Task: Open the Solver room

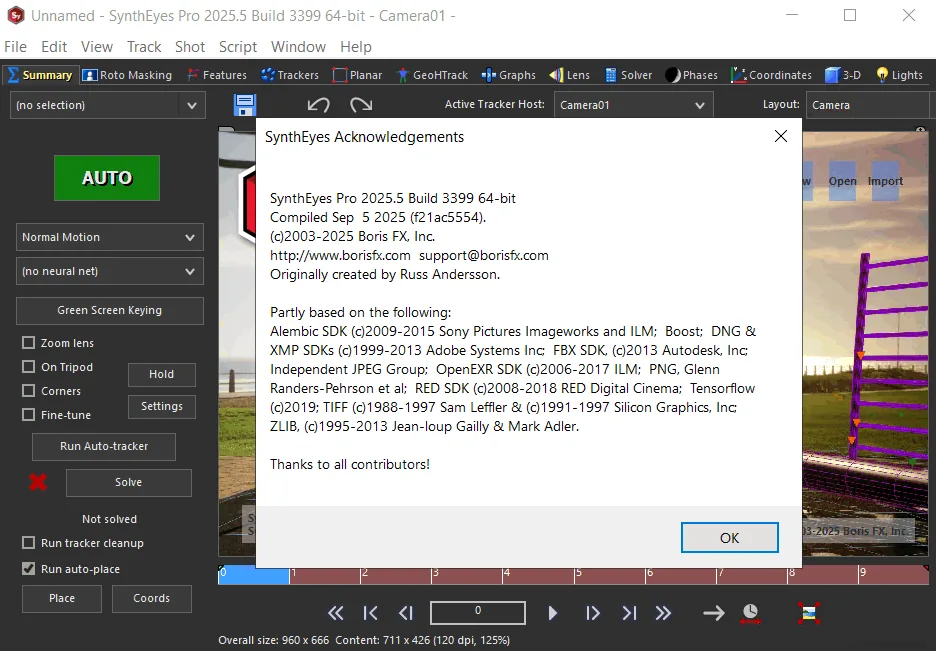Action: pos(628,75)
